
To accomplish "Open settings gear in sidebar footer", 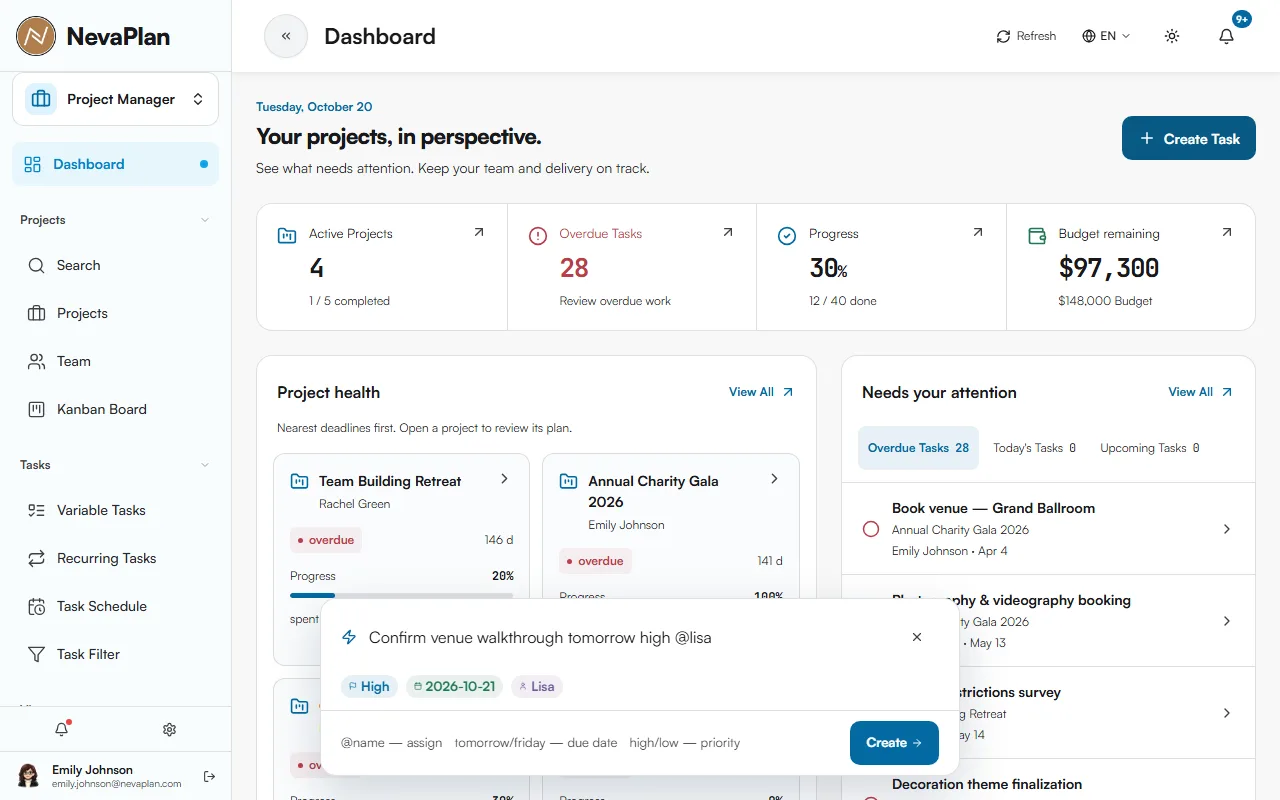I will point(169,729).
